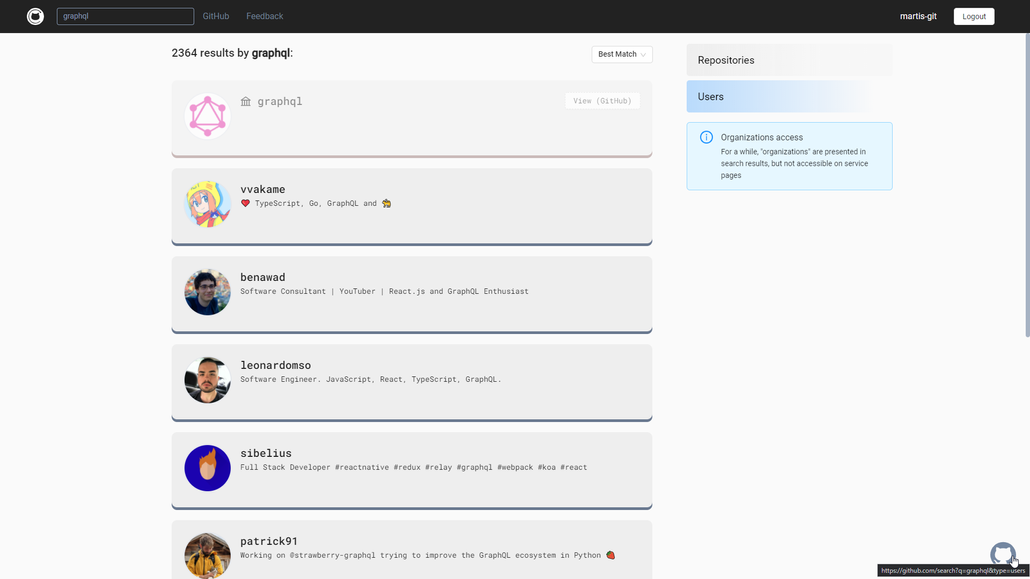
Task: Click patrick91's avatar image
Action: coord(208,555)
